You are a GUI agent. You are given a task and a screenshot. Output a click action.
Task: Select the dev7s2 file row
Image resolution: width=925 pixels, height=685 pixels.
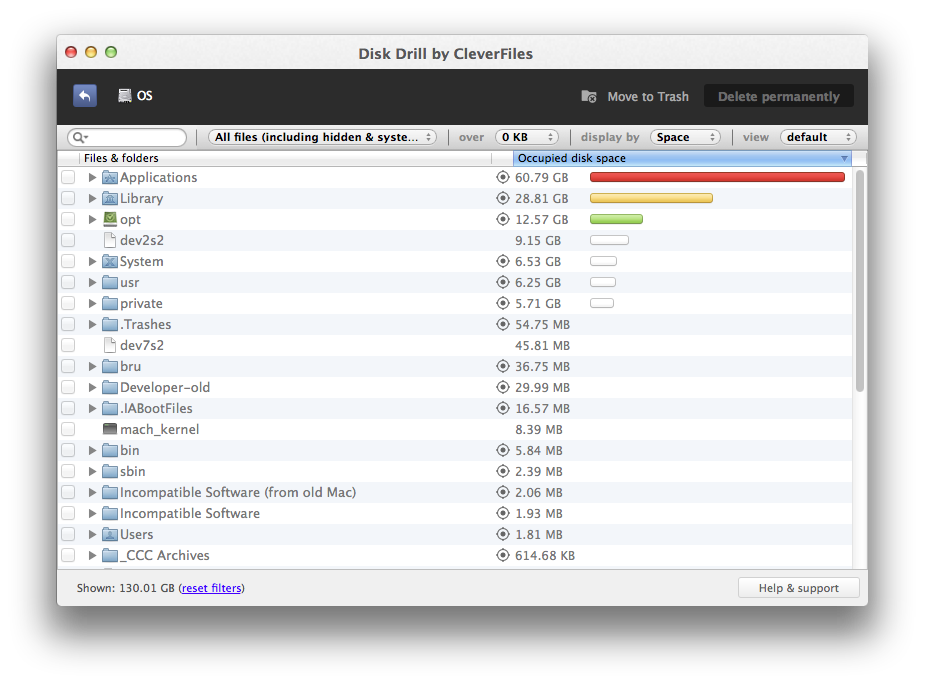454,345
